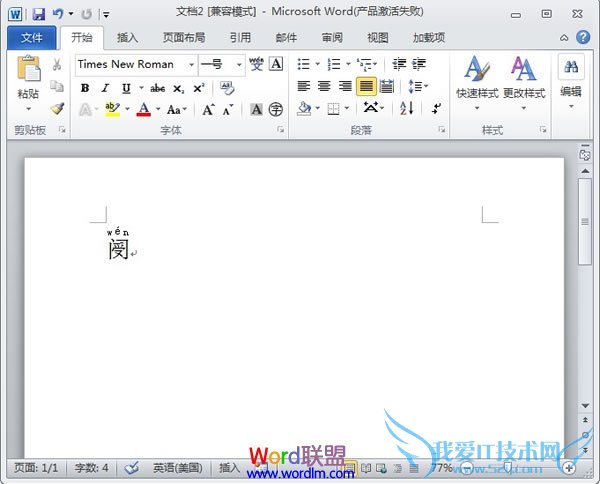Image resolution: width=600 pixels, height=484 pixels.
Task: Open Customize Quick Access Toolbar menu
Action: [x=105, y=15]
